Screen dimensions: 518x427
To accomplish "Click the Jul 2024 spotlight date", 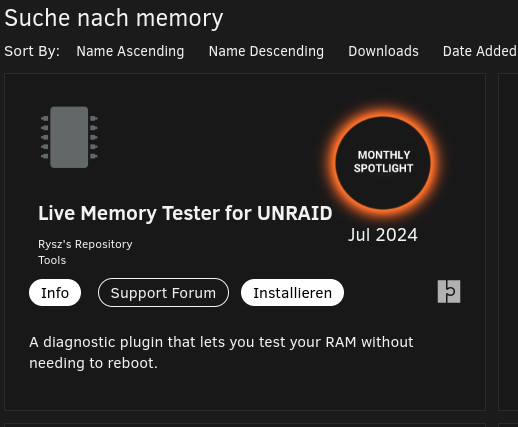I will pyautogui.click(x=383, y=235).
